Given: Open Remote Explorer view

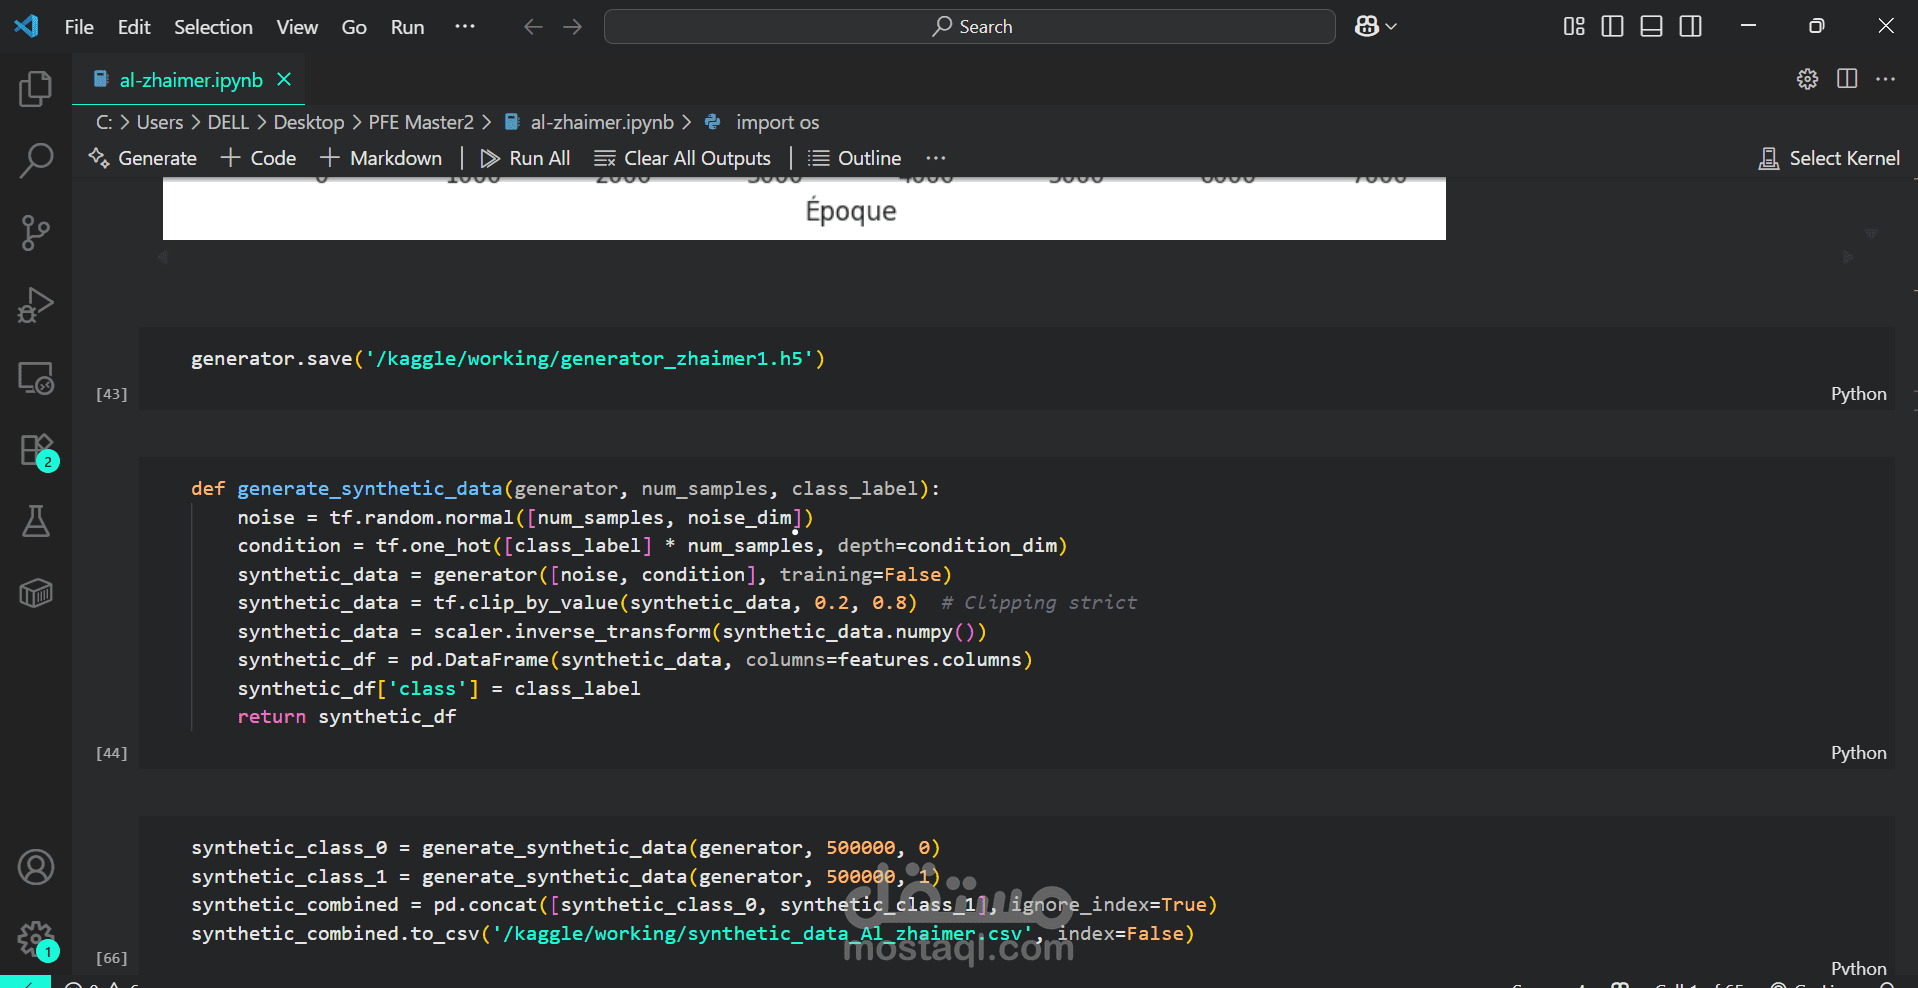Looking at the screenshot, I should pyautogui.click(x=36, y=378).
